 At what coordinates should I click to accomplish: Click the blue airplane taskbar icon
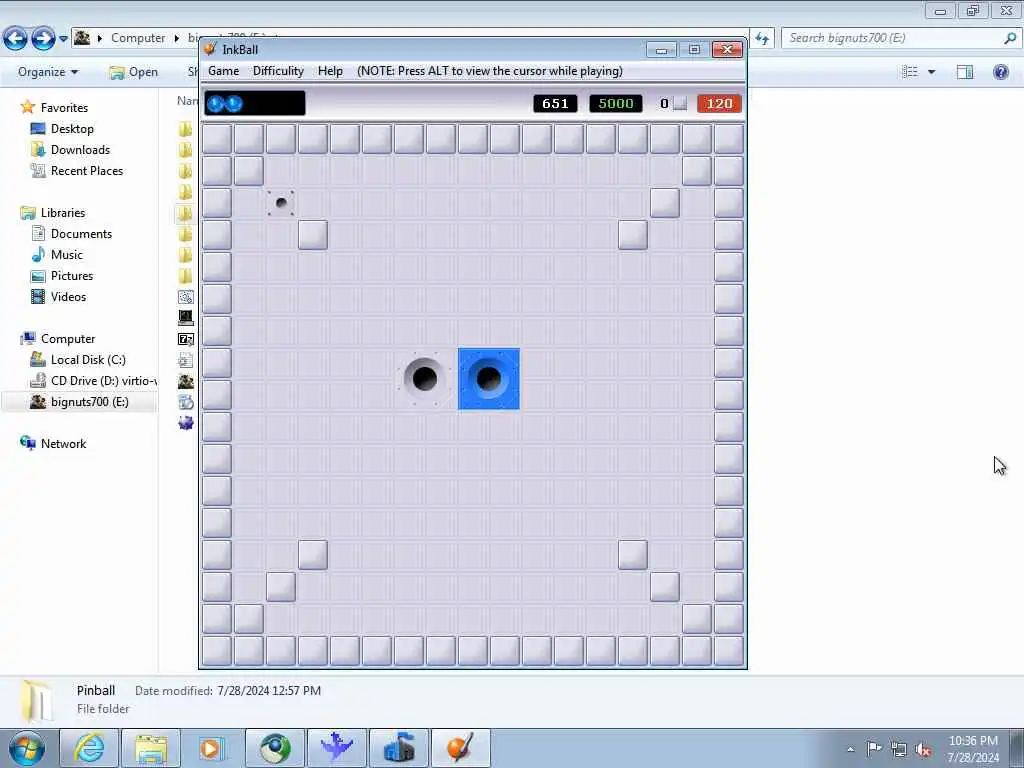pyautogui.click(x=336, y=748)
